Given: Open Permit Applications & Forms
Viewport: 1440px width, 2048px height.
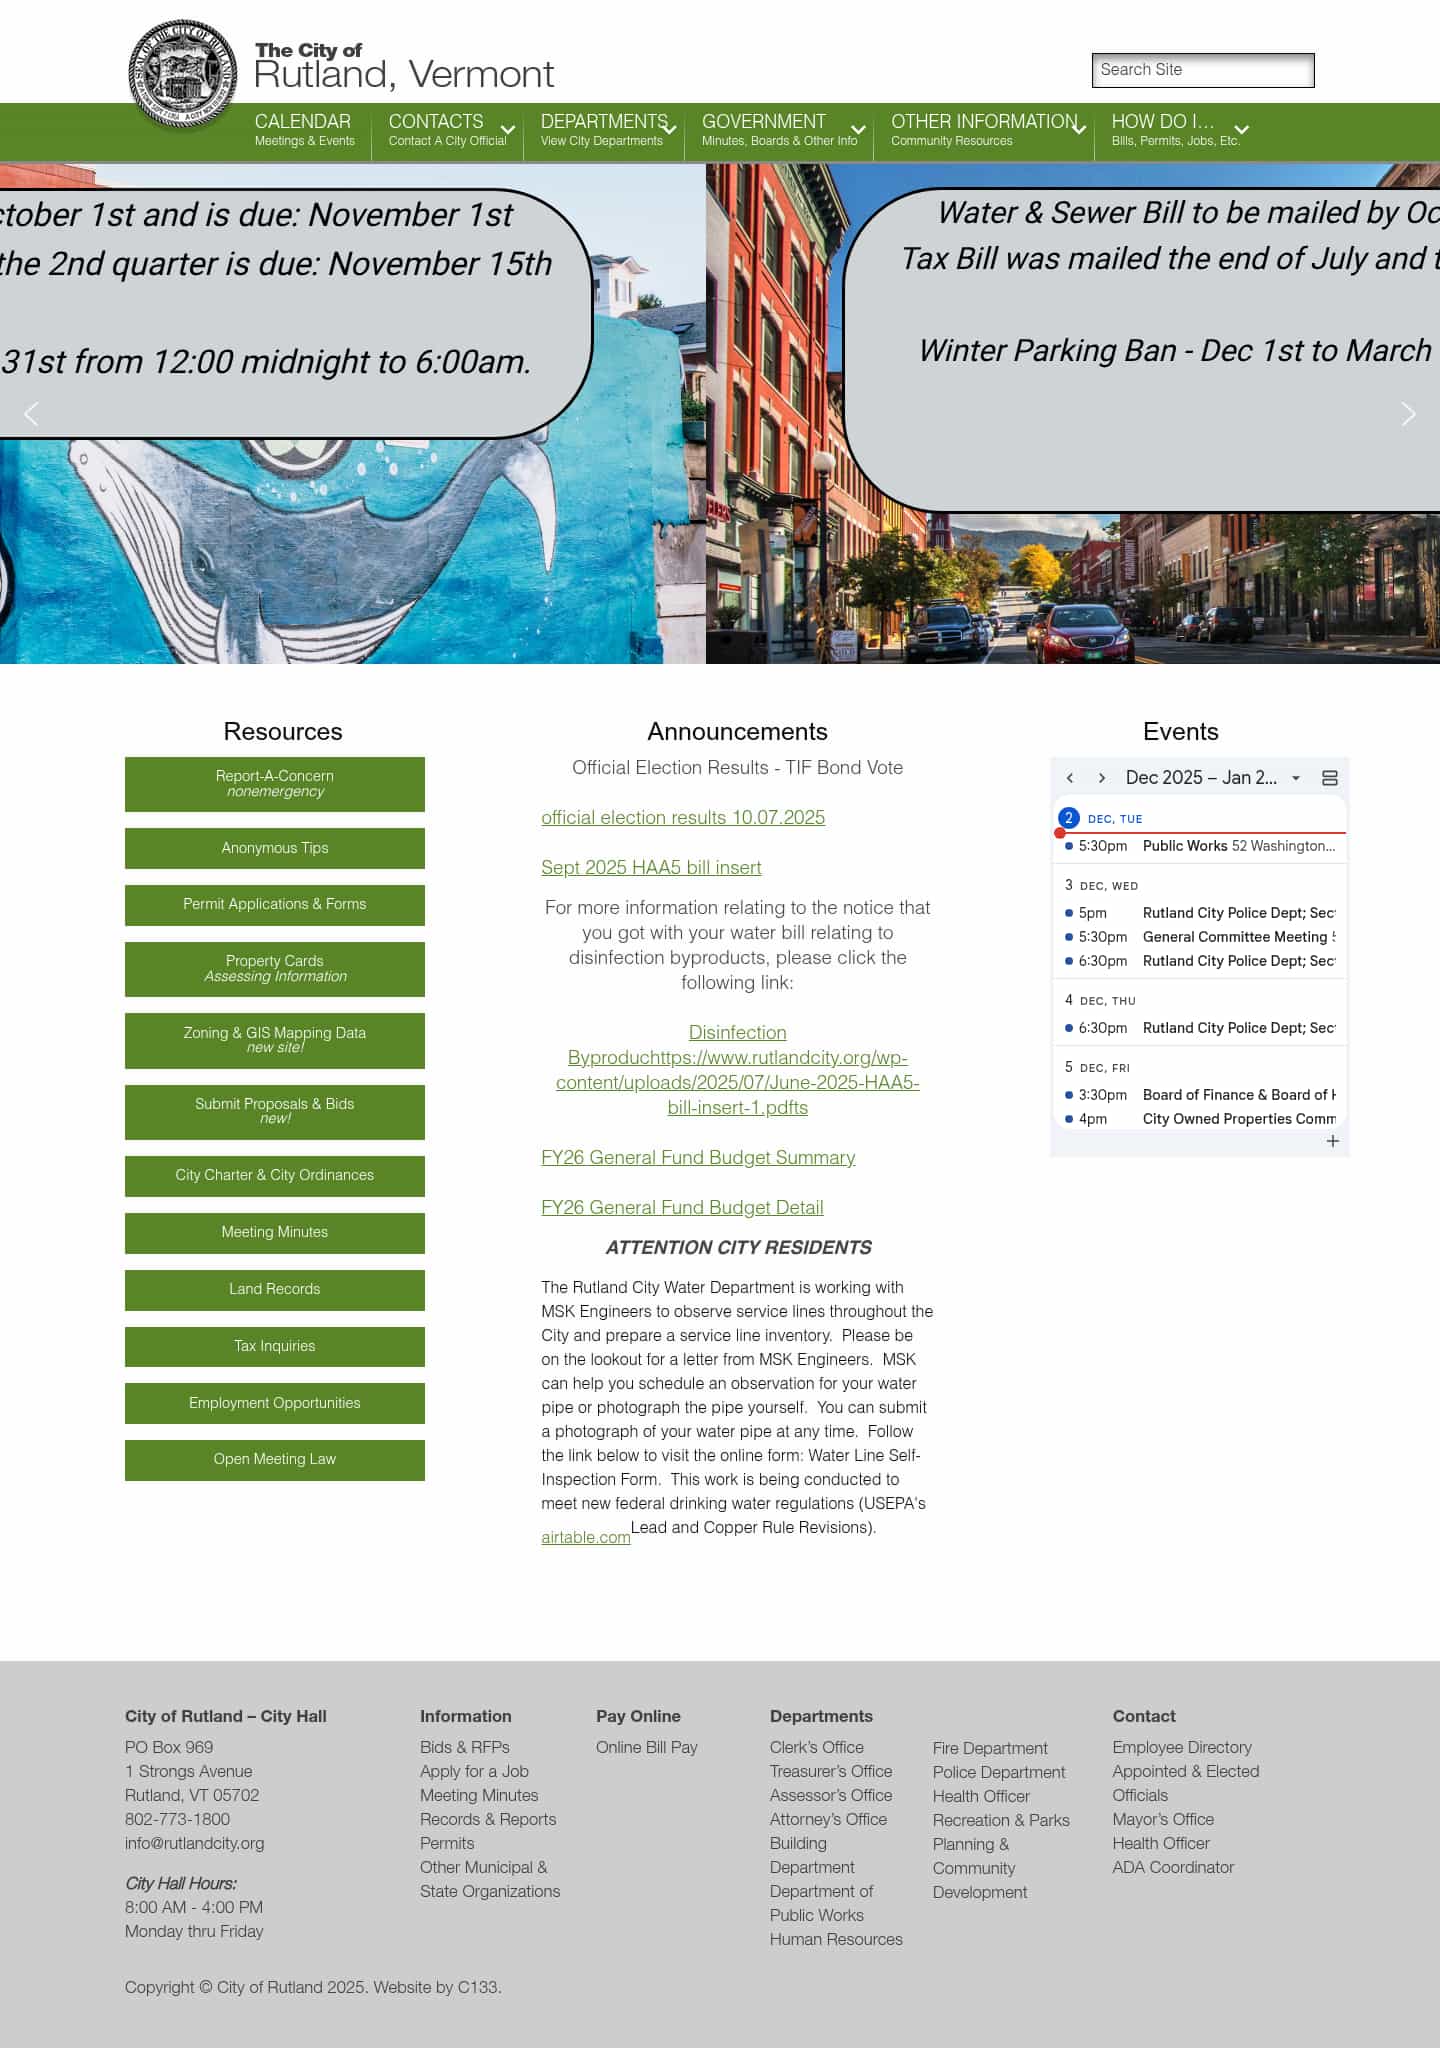Looking at the screenshot, I should point(275,905).
